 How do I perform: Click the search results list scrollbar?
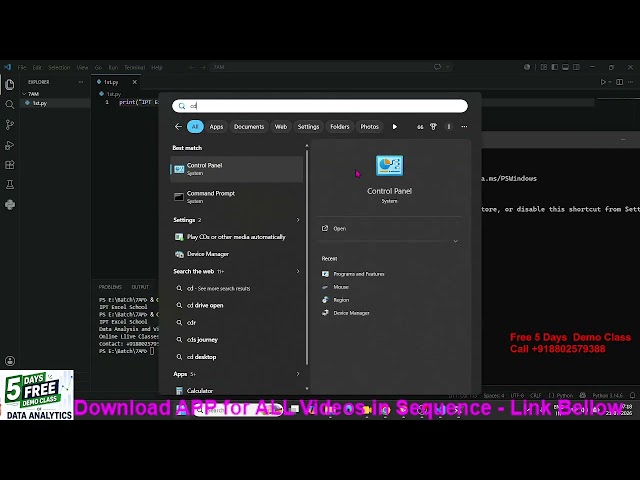(307, 255)
